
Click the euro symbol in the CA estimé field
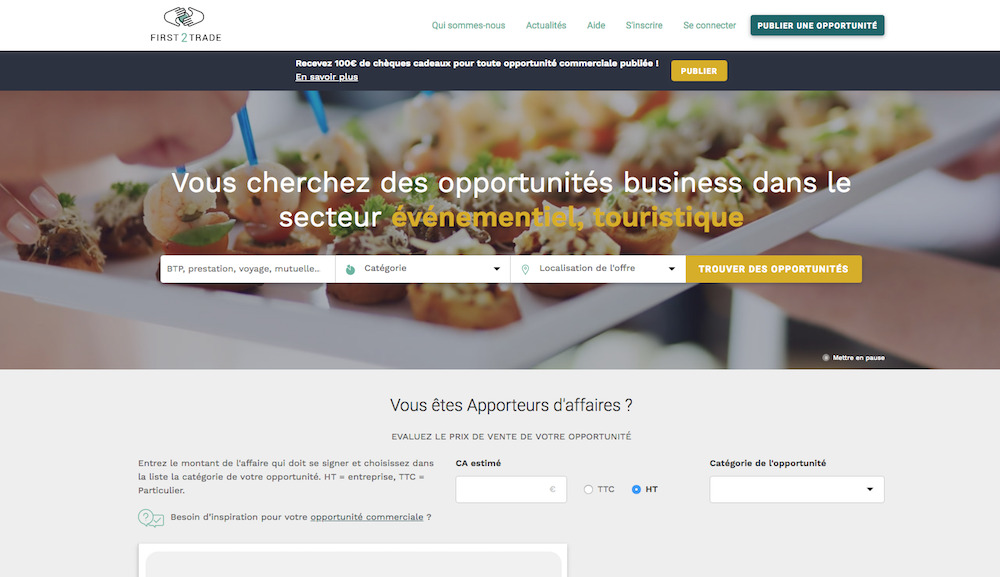552,489
